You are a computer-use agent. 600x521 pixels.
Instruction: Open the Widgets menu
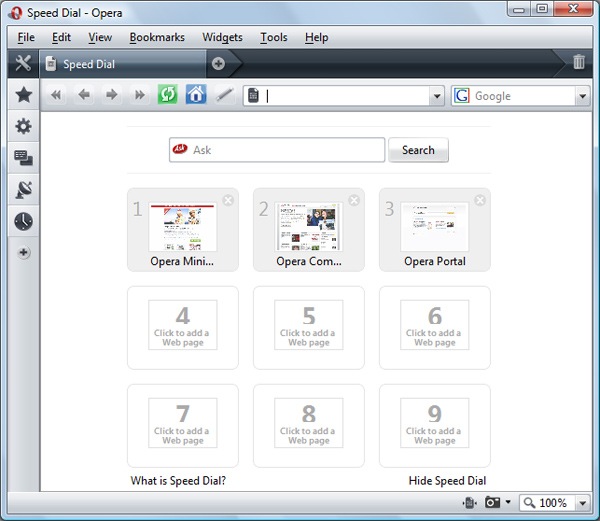click(222, 37)
